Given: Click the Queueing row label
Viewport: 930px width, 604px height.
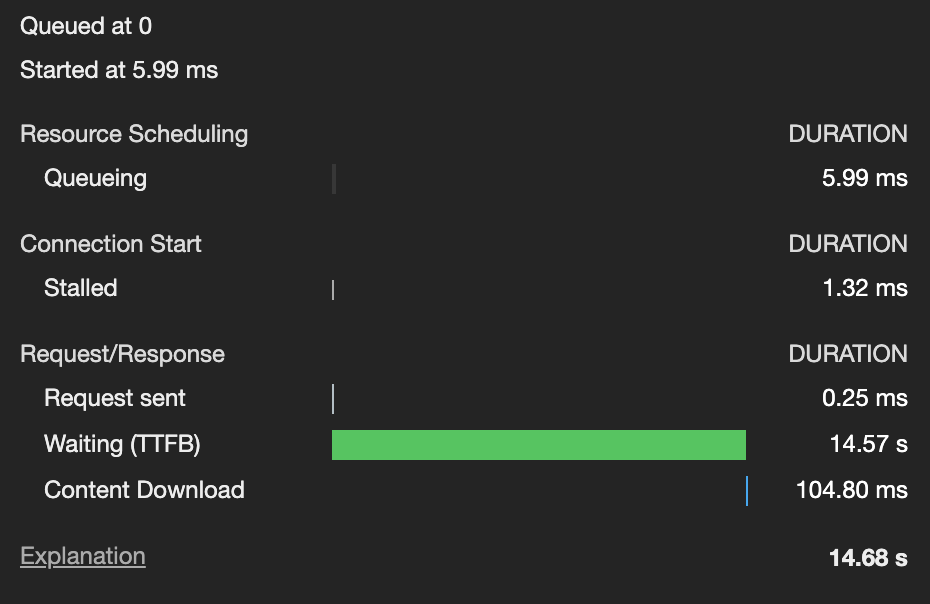Looking at the screenshot, I should (x=95, y=179).
